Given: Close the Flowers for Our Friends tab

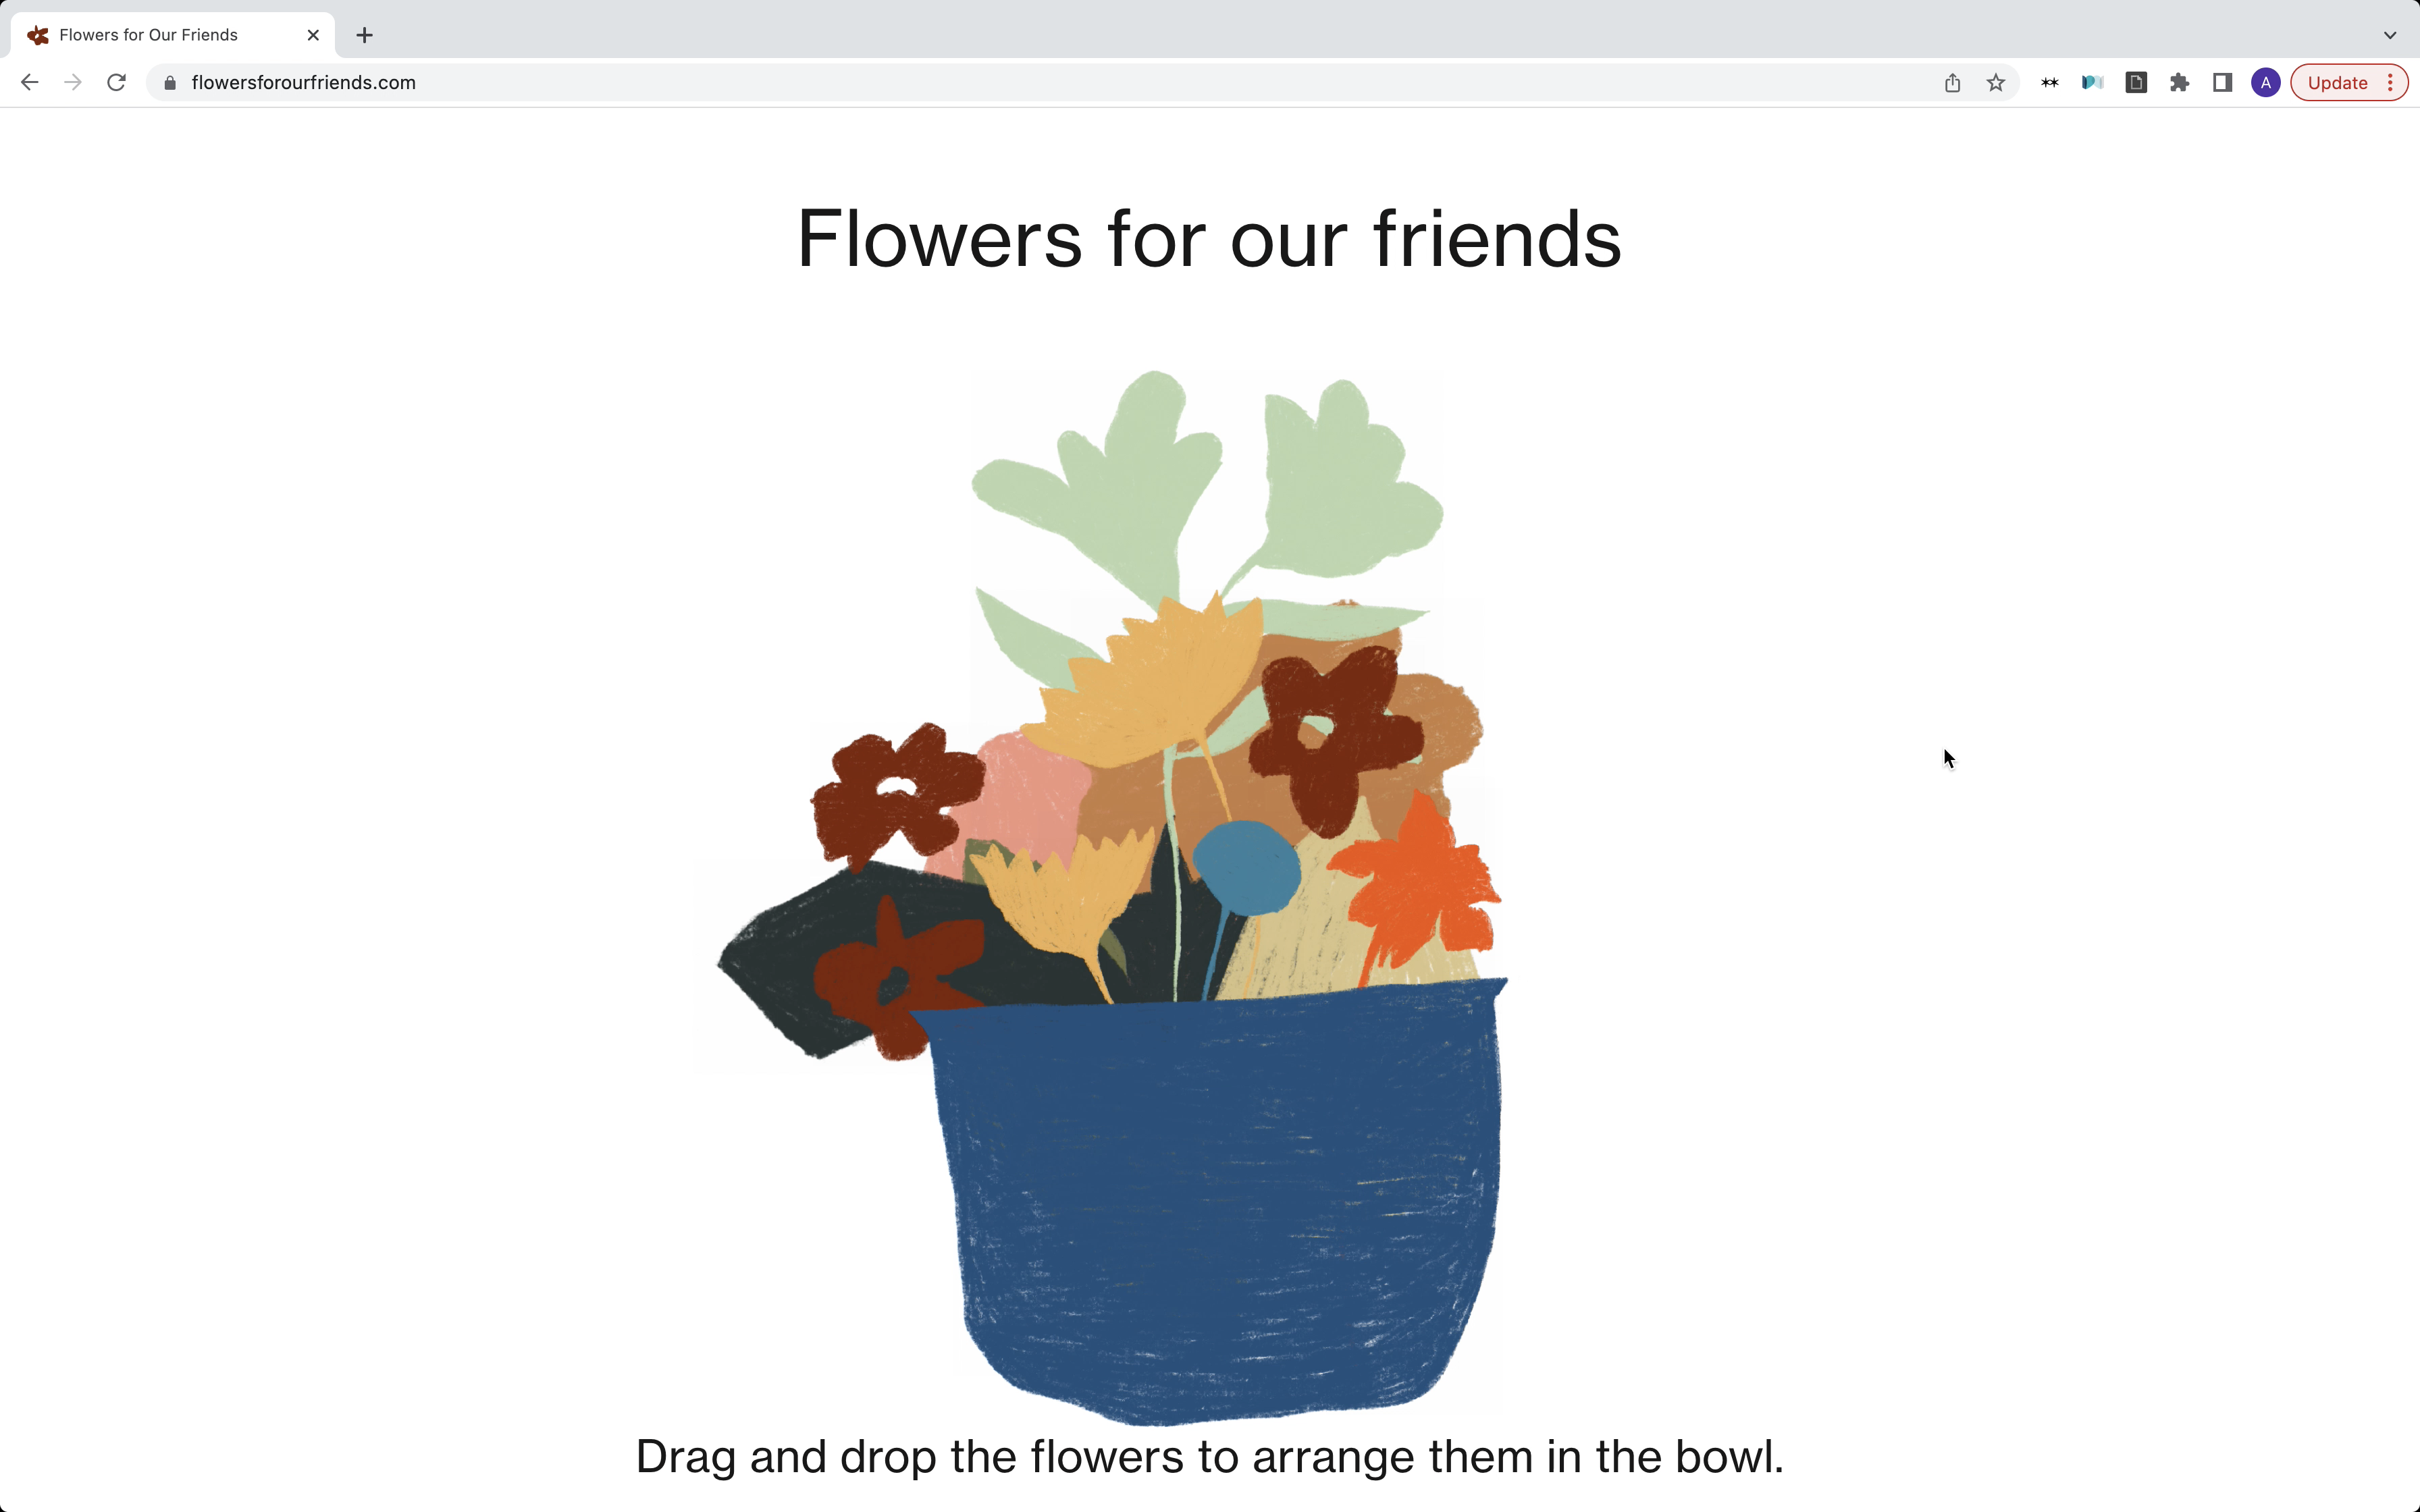Looking at the screenshot, I should [313, 35].
